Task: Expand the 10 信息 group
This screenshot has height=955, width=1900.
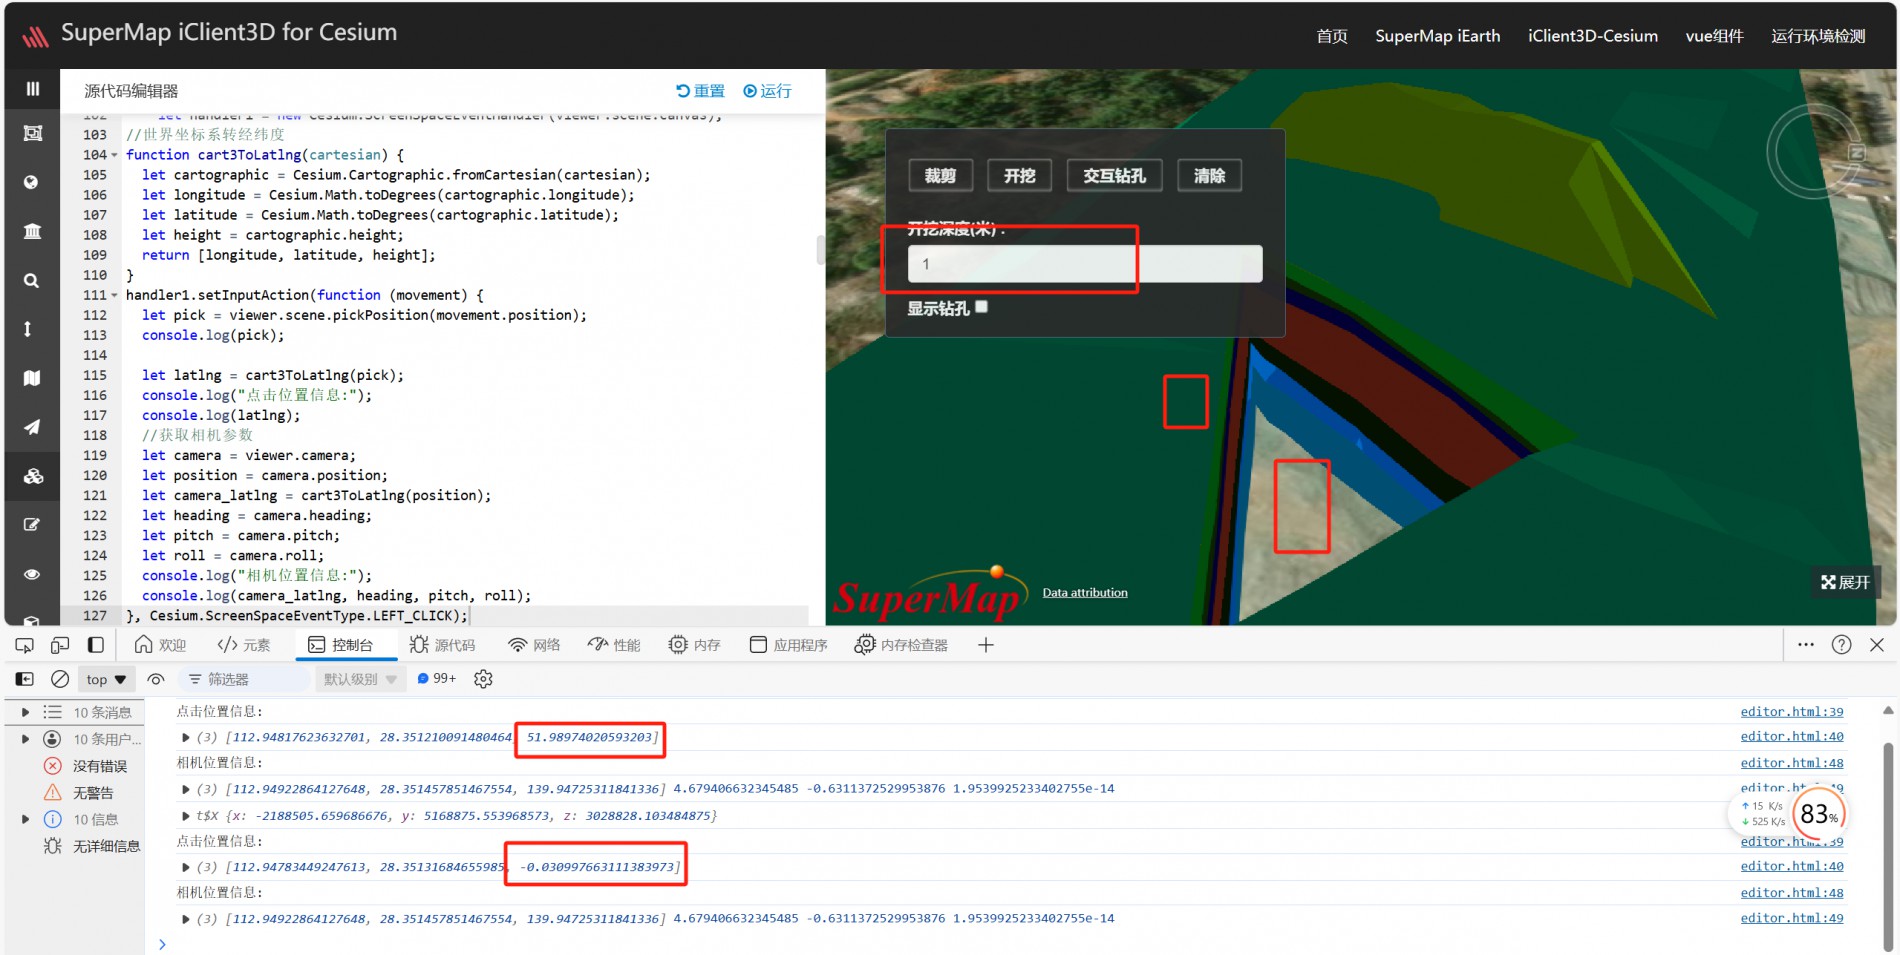Action: pos(25,819)
